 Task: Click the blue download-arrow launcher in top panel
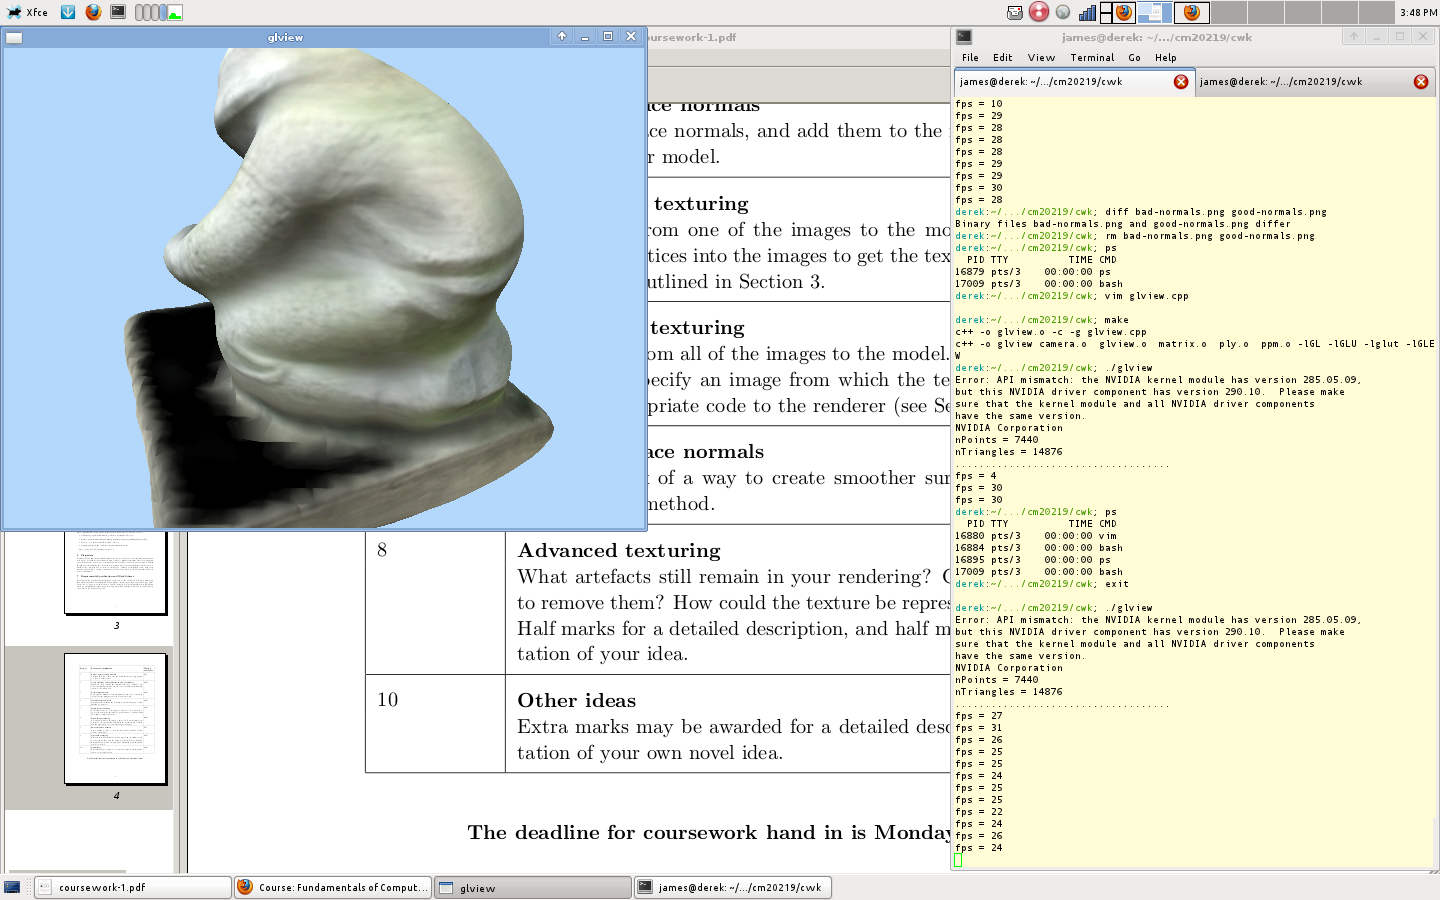point(68,12)
